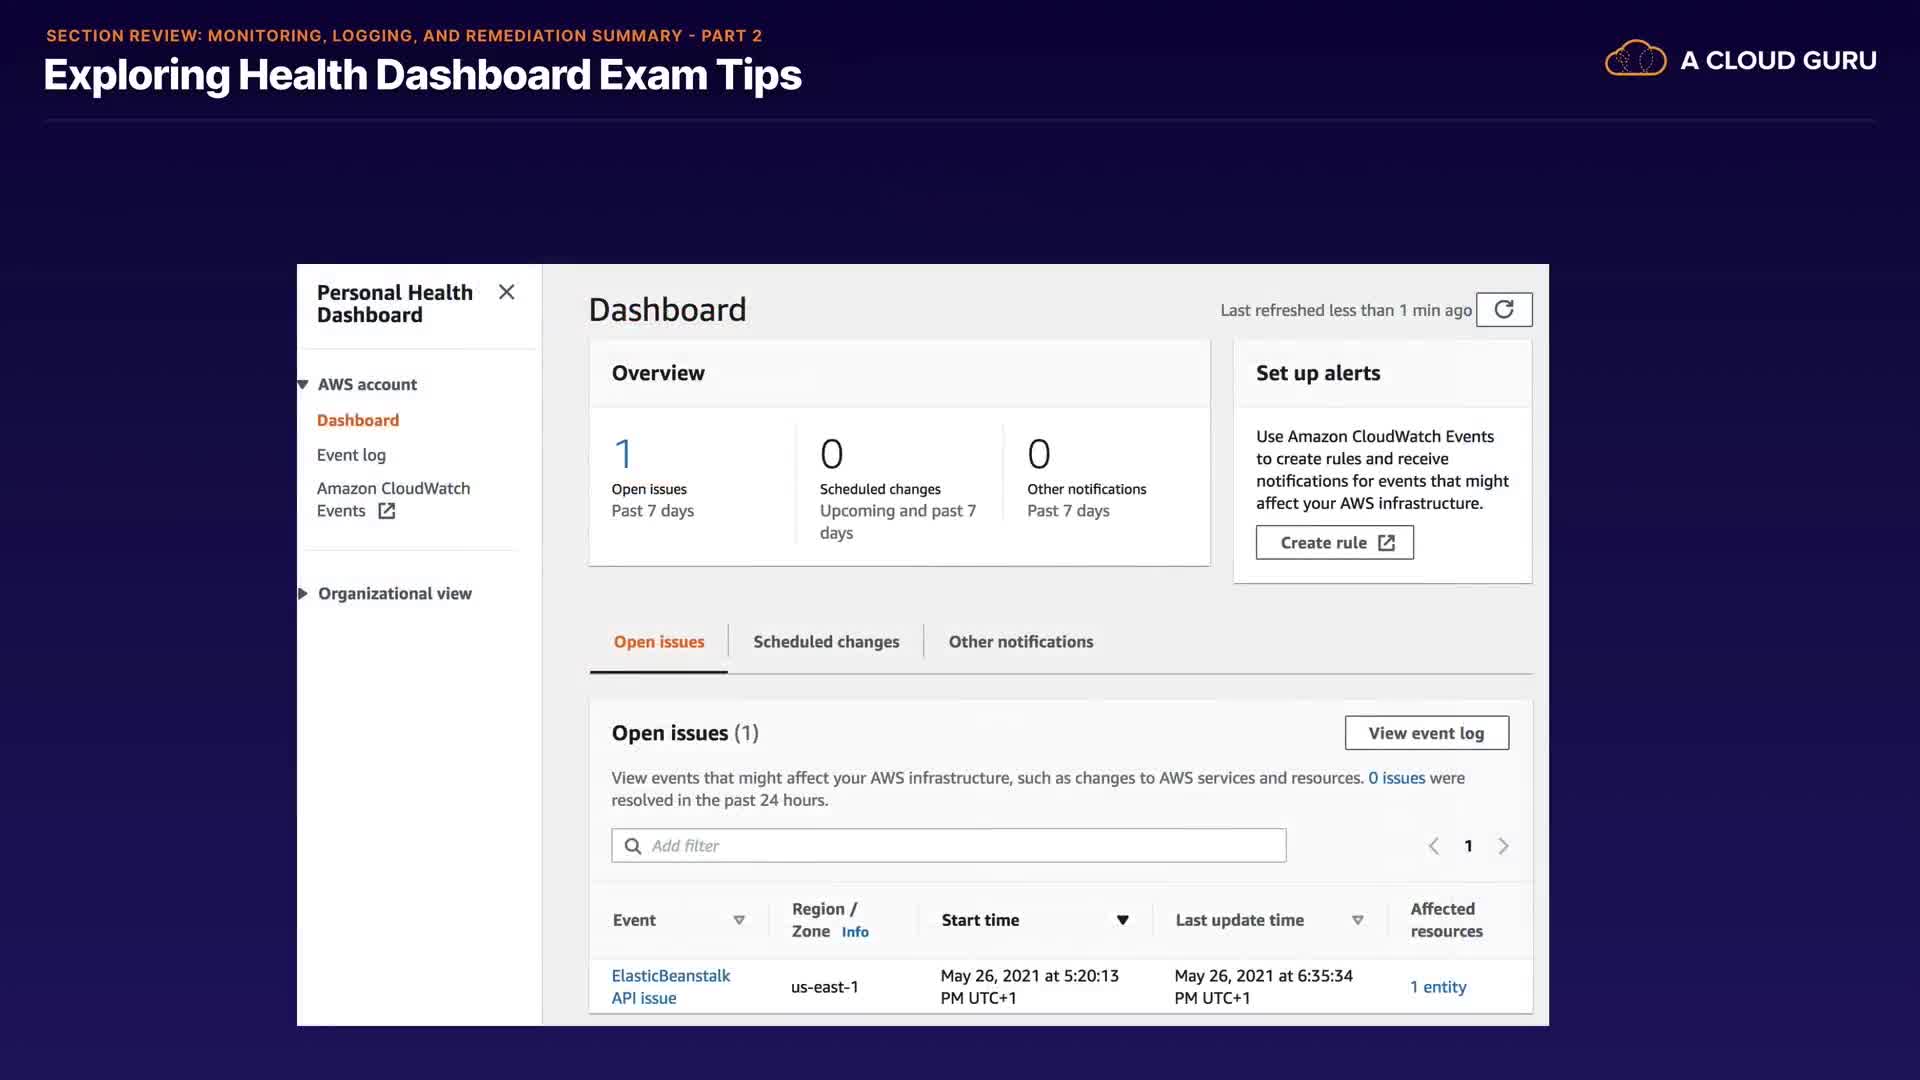The image size is (1920, 1080).
Task: Click the Add filter input field
Action: [960, 846]
